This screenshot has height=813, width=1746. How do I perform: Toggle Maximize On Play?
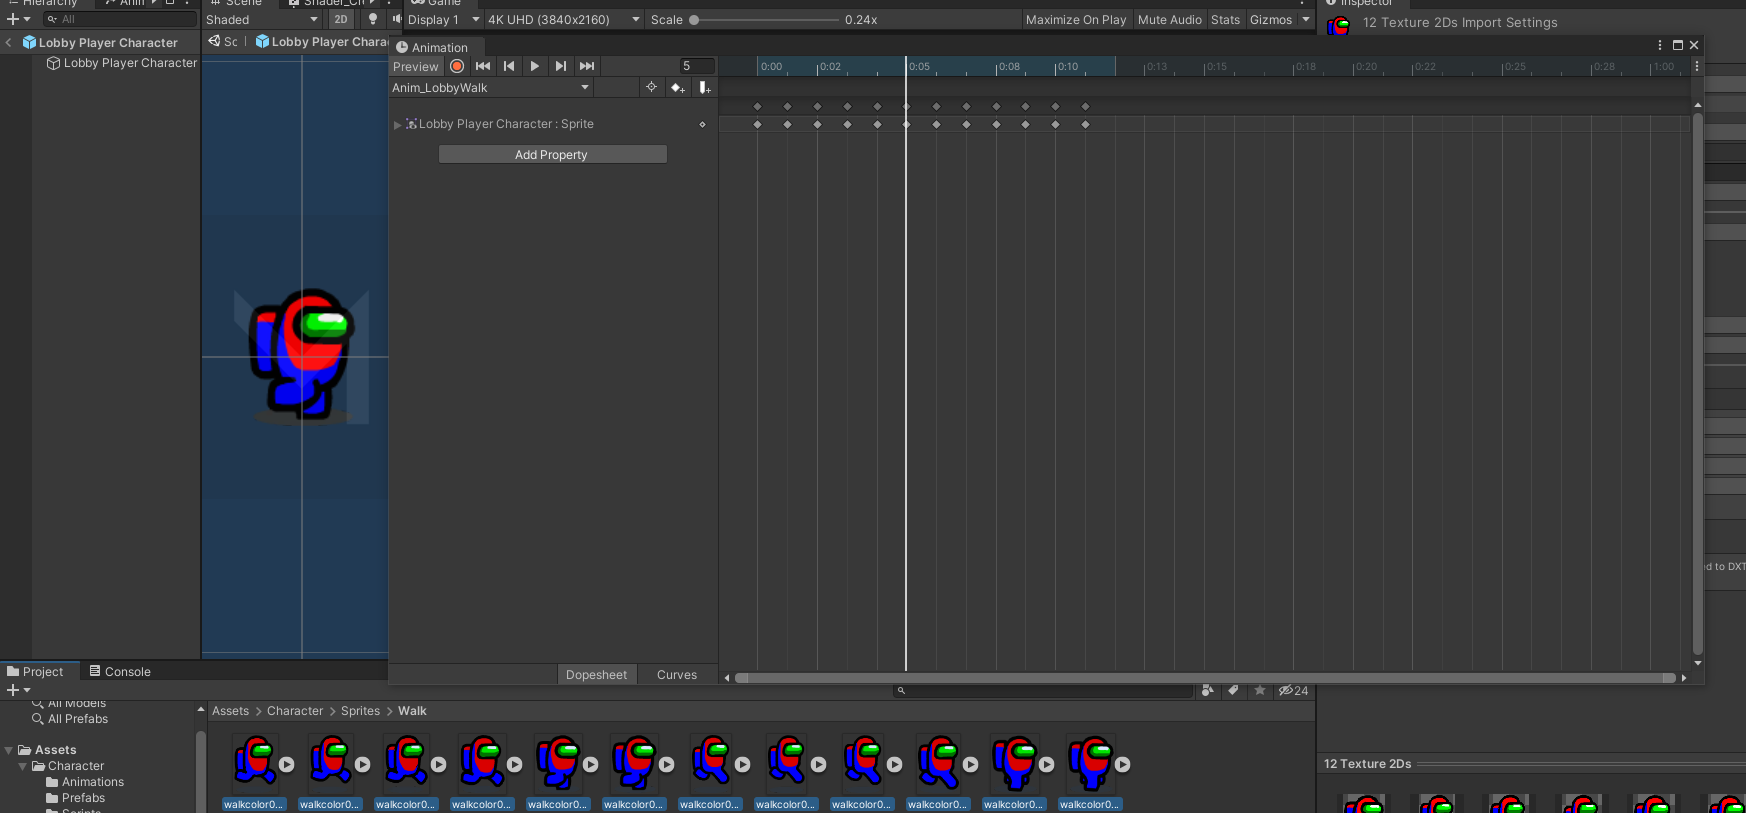tap(1076, 19)
